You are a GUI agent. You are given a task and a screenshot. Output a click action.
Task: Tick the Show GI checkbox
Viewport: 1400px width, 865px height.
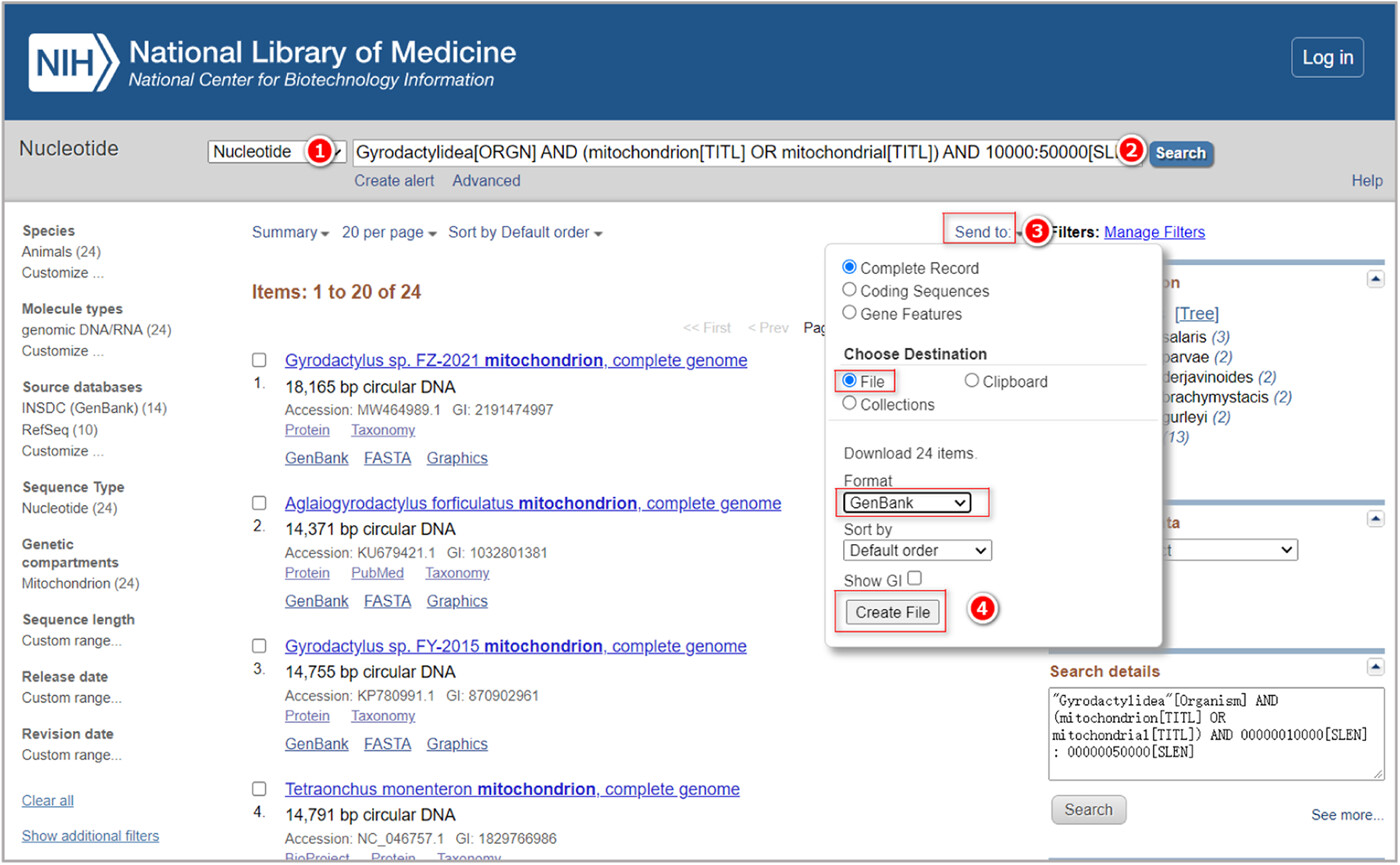[x=914, y=578]
